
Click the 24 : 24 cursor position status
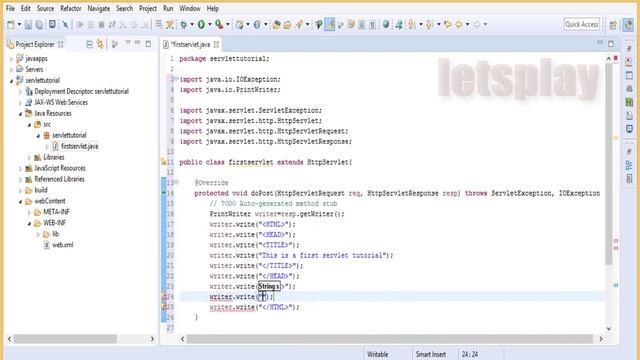click(x=470, y=354)
